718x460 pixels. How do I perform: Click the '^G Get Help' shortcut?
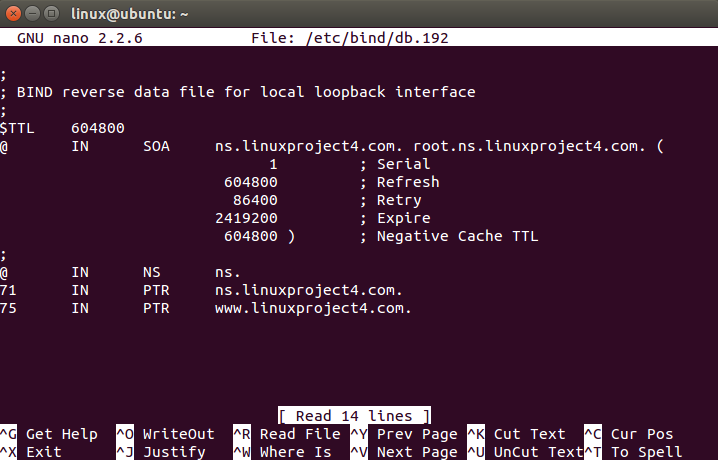[x=49, y=434]
